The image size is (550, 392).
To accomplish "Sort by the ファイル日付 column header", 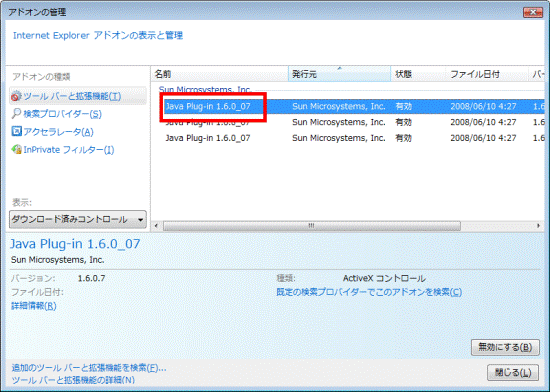I will pyautogui.click(x=487, y=74).
